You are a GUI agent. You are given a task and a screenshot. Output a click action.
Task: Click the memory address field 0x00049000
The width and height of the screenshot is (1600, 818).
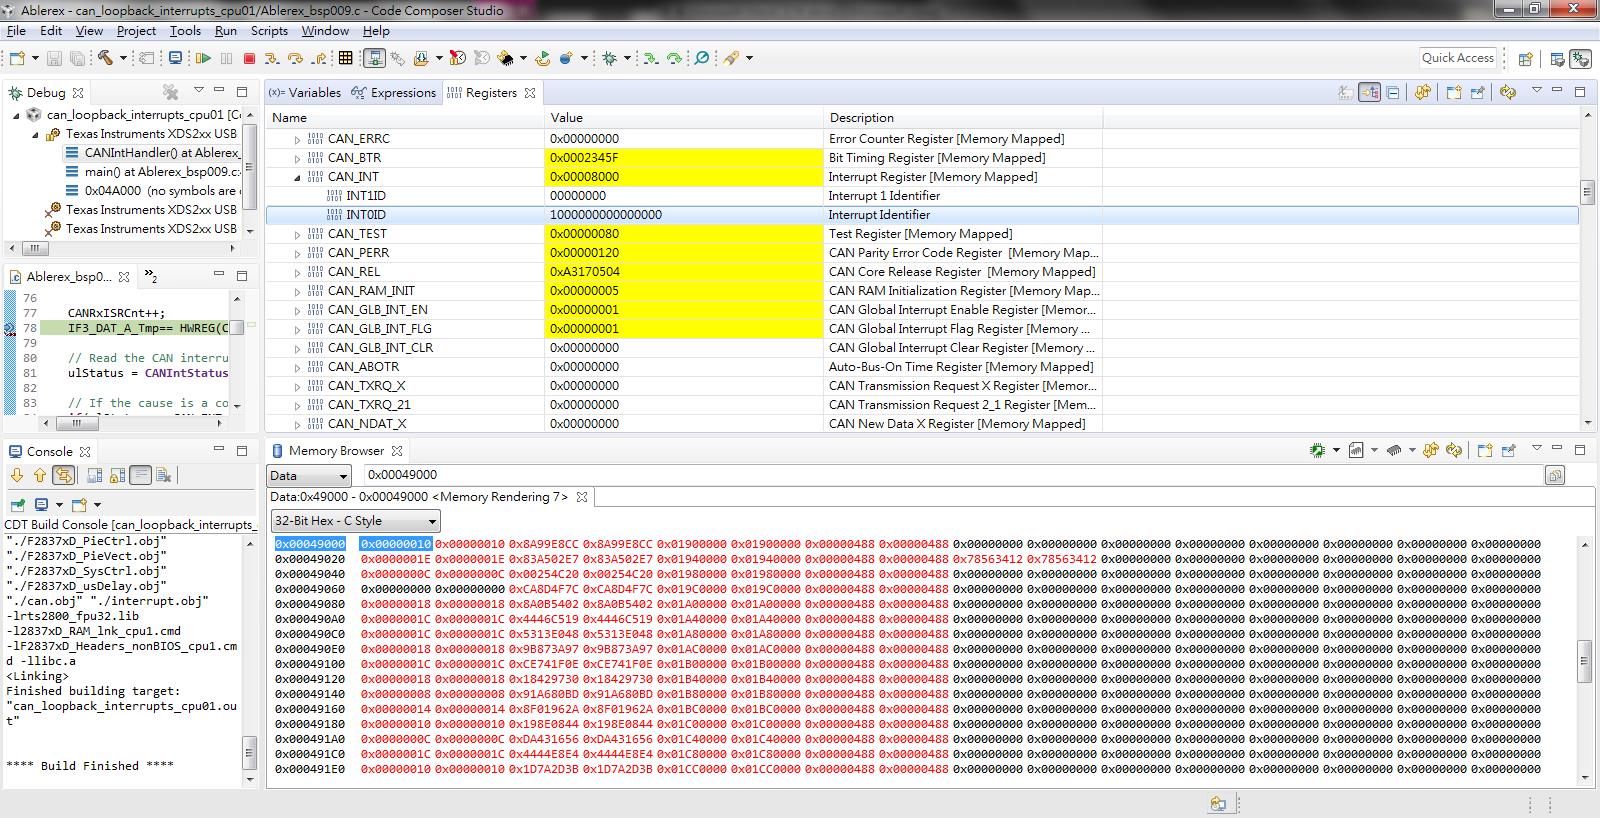pos(953,475)
